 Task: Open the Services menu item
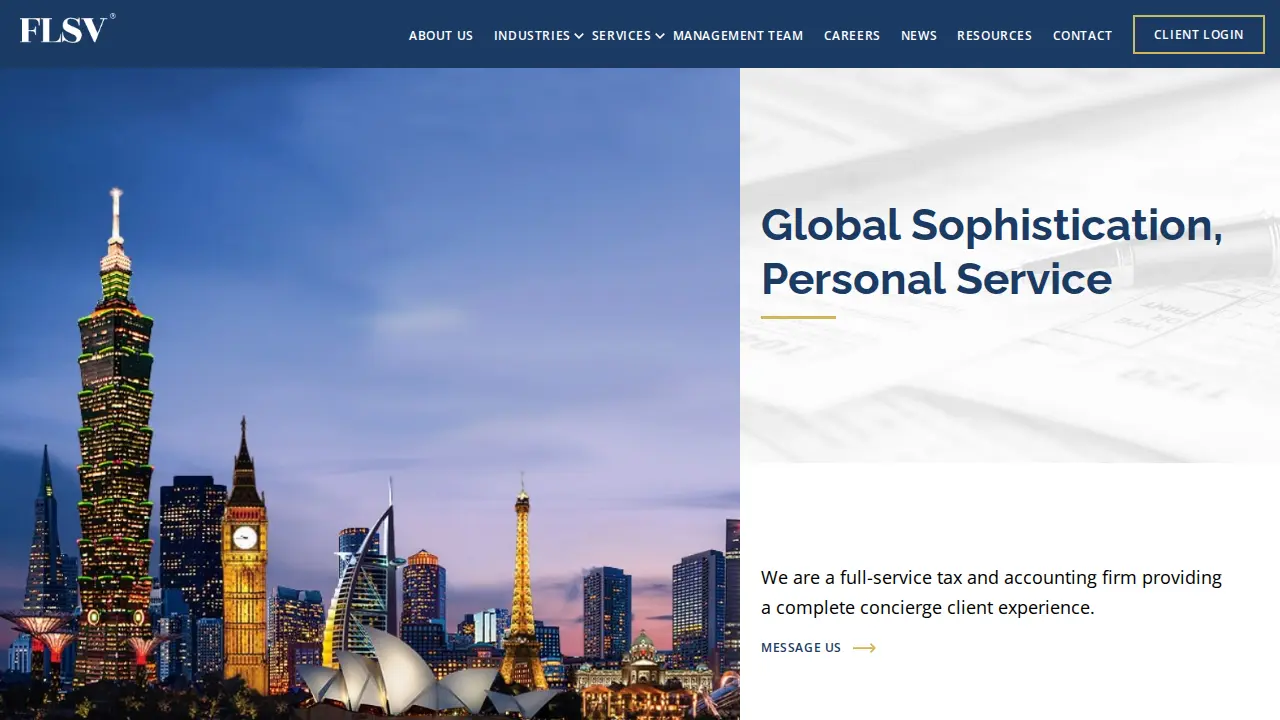click(621, 35)
